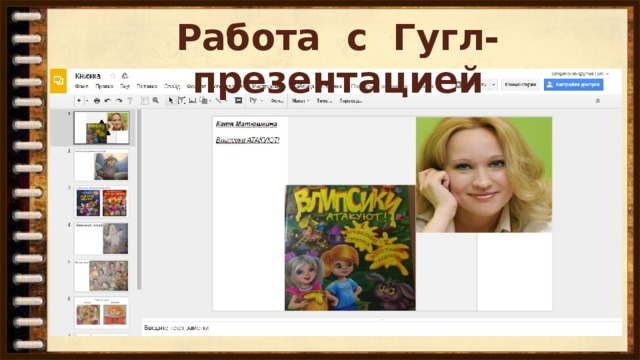
Task: Select slide 1 thumbnail
Action: (x=102, y=128)
